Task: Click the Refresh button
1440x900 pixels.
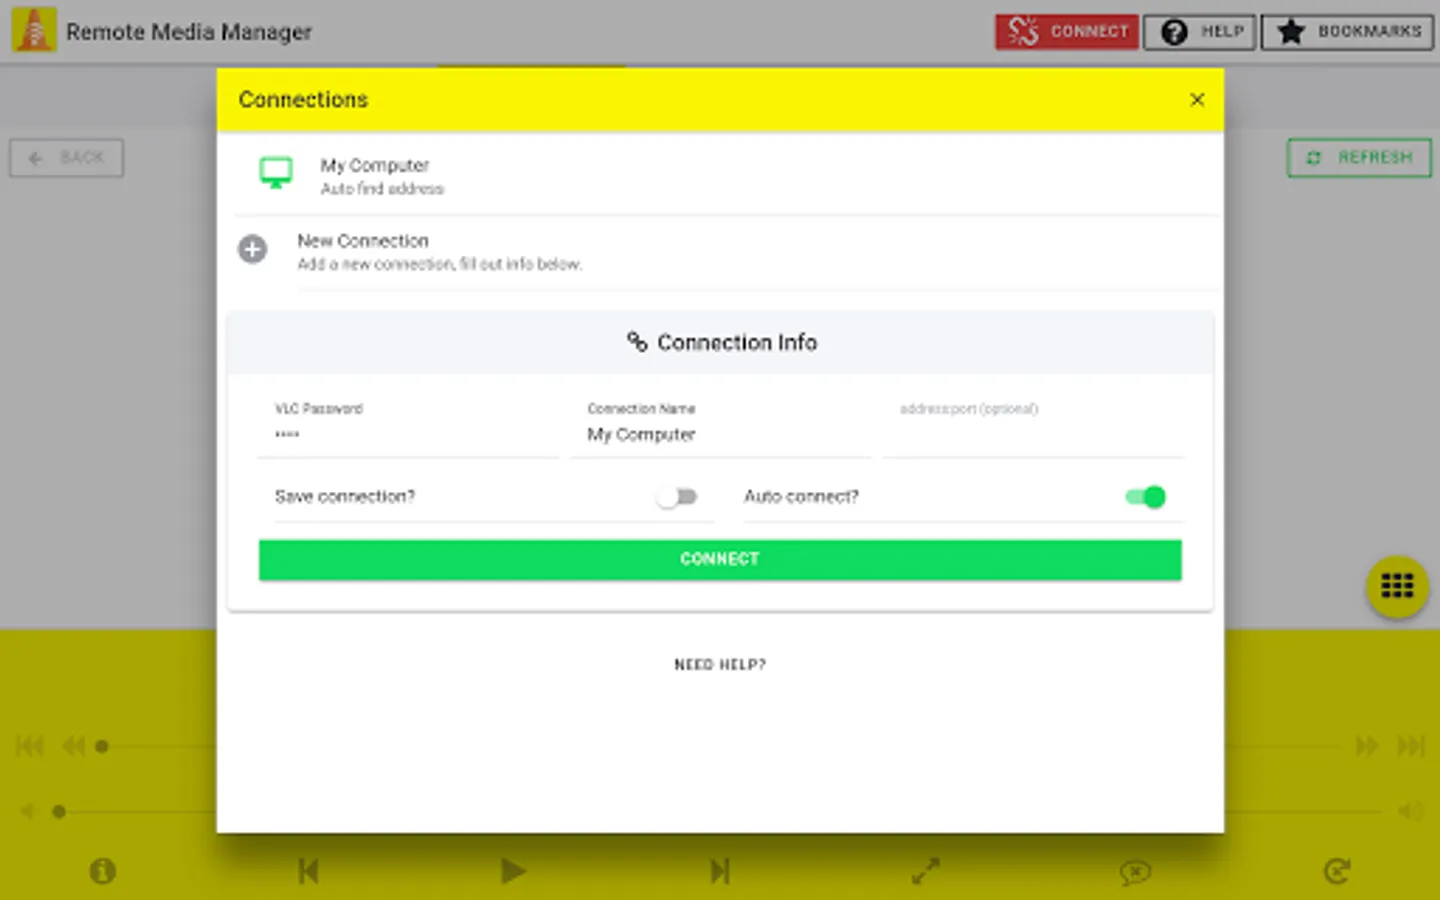Action: (1359, 158)
